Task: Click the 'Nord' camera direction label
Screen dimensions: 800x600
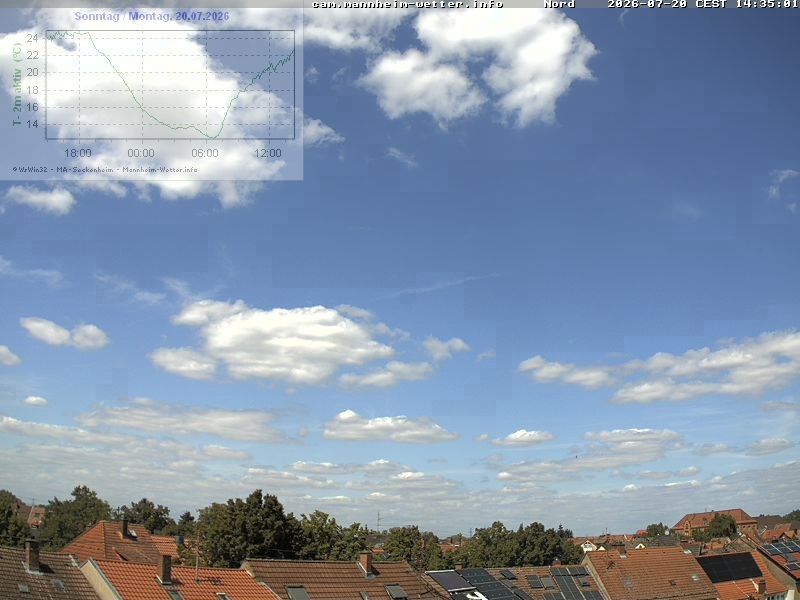Action: [x=559, y=4]
